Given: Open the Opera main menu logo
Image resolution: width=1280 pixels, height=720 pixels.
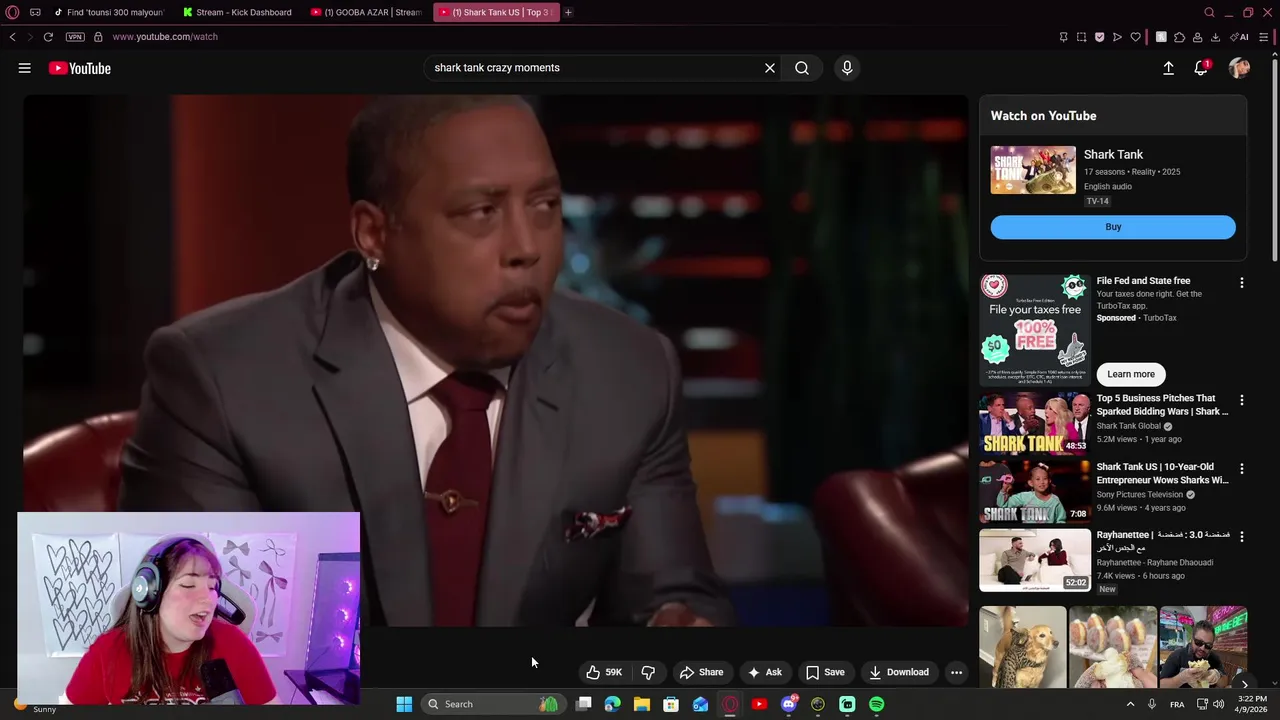Looking at the screenshot, I should click(x=12, y=12).
